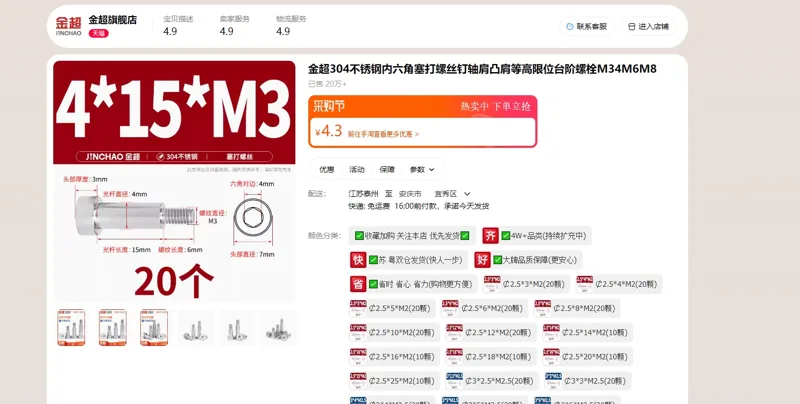This screenshot has height=404, width=800.
Task: Select 大牌品质保障(更安心) option
Action: coord(528,260)
